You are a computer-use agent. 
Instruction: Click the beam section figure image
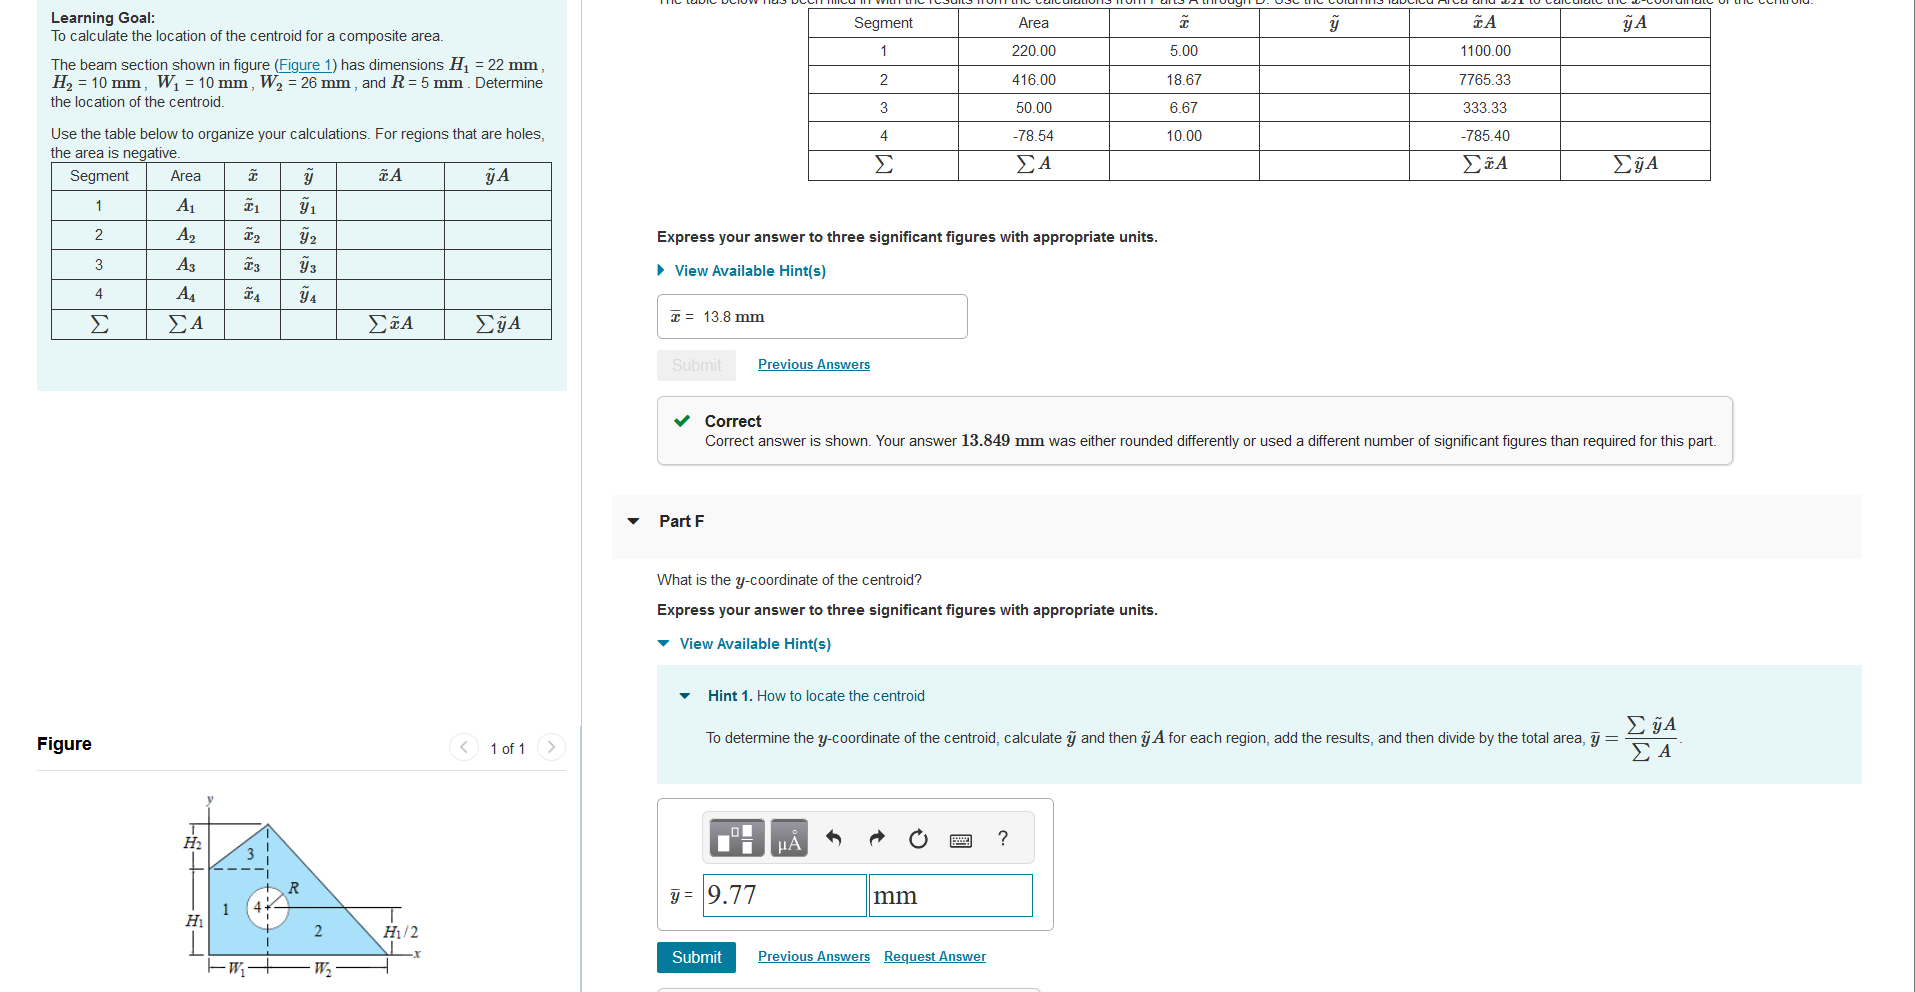tap(303, 886)
